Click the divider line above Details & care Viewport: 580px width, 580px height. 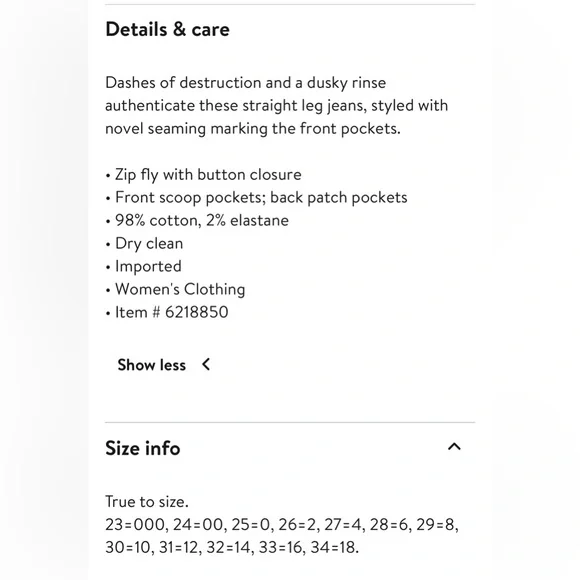pyautogui.click(x=290, y=4)
